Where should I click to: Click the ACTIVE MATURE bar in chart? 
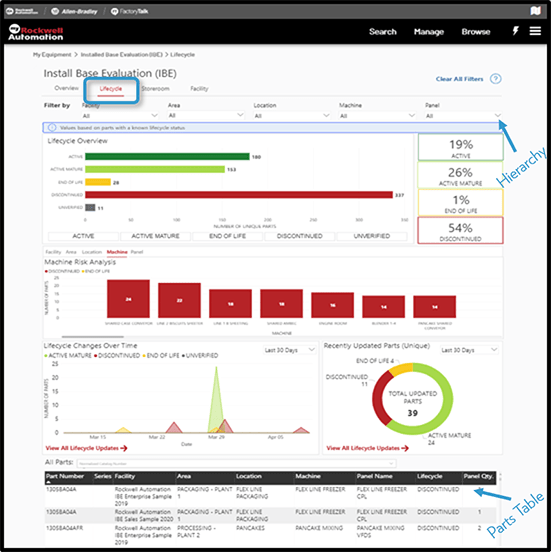click(155, 169)
